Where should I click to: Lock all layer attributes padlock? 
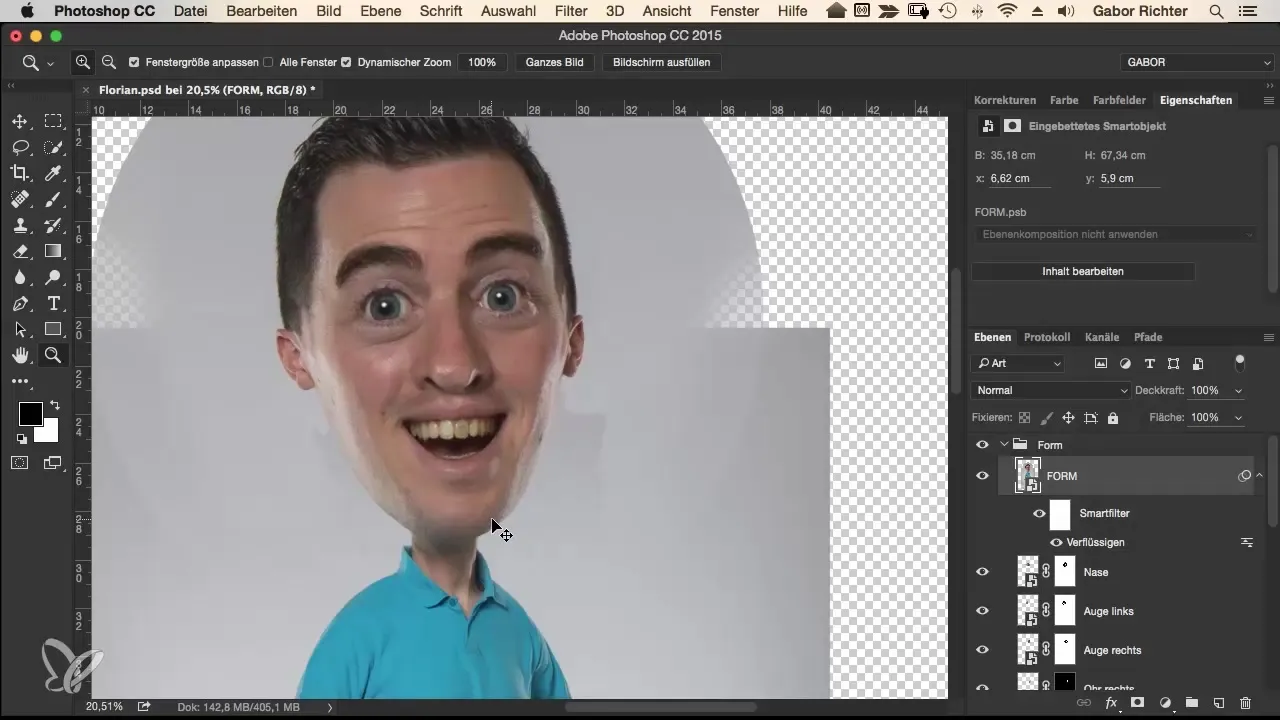[1113, 417]
